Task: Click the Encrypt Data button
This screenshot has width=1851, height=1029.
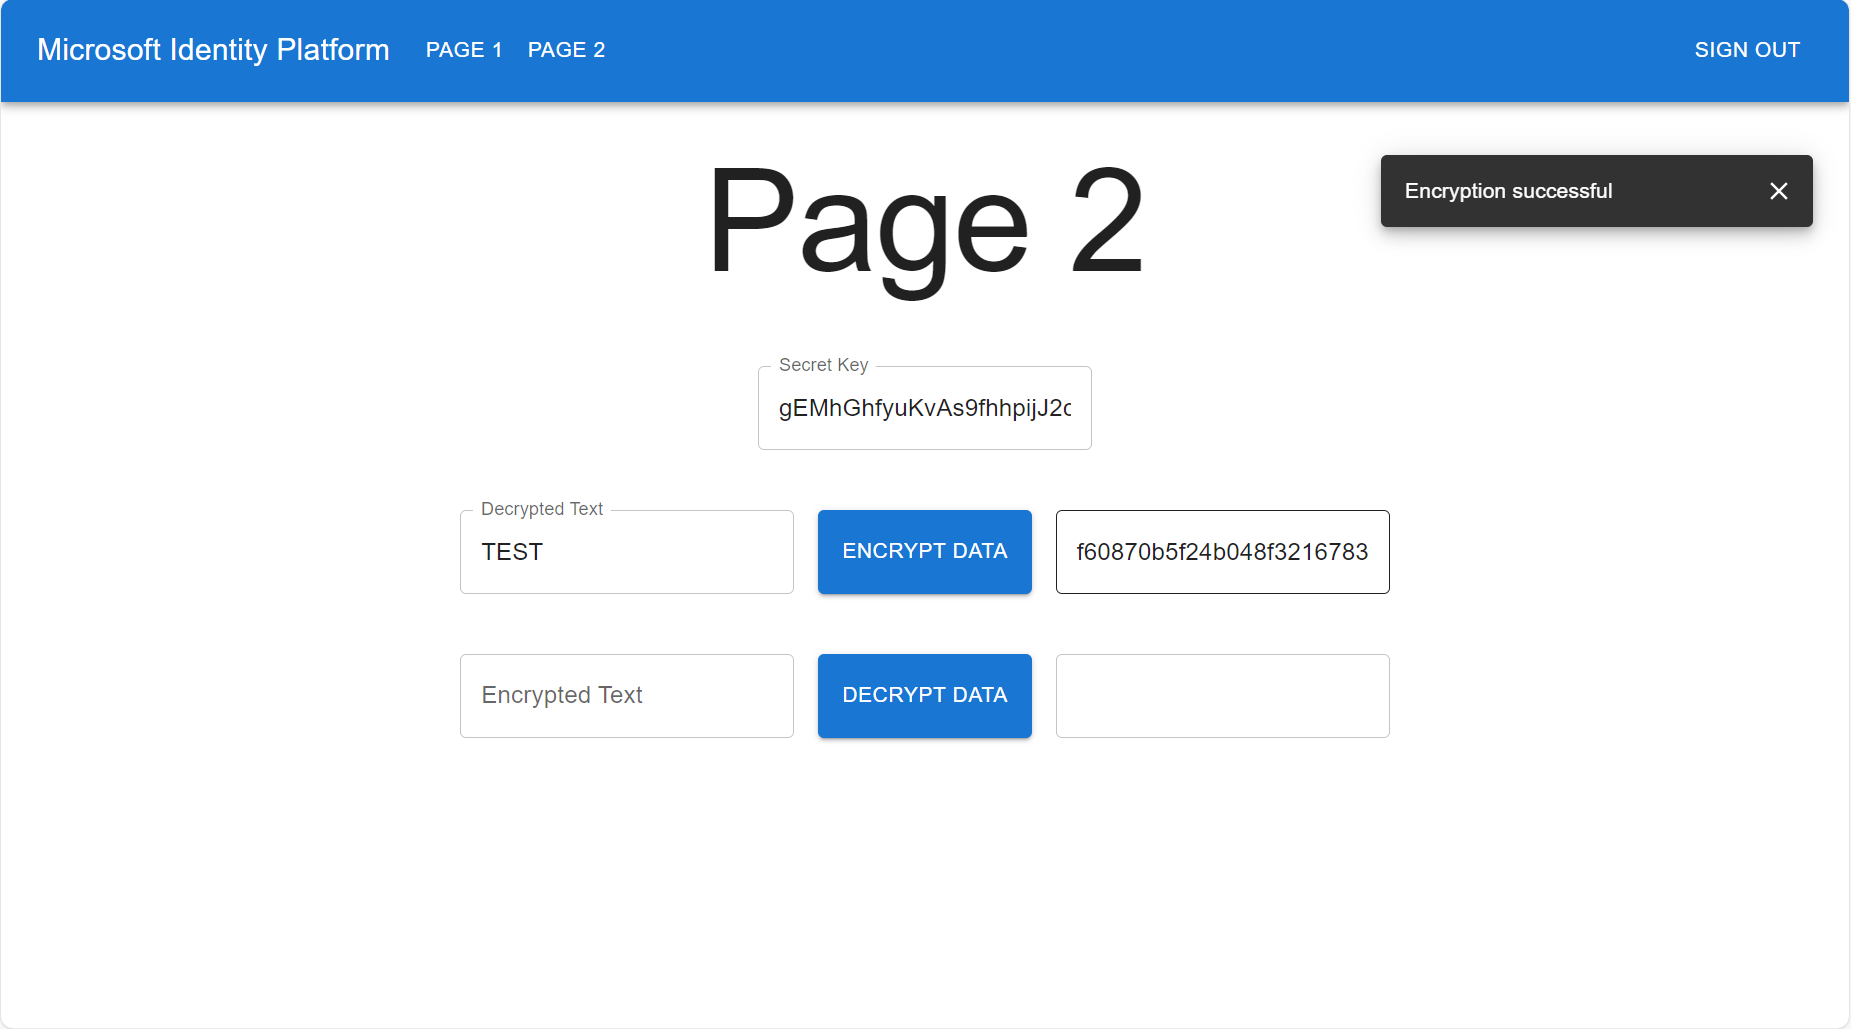Action: pos(925,552)
